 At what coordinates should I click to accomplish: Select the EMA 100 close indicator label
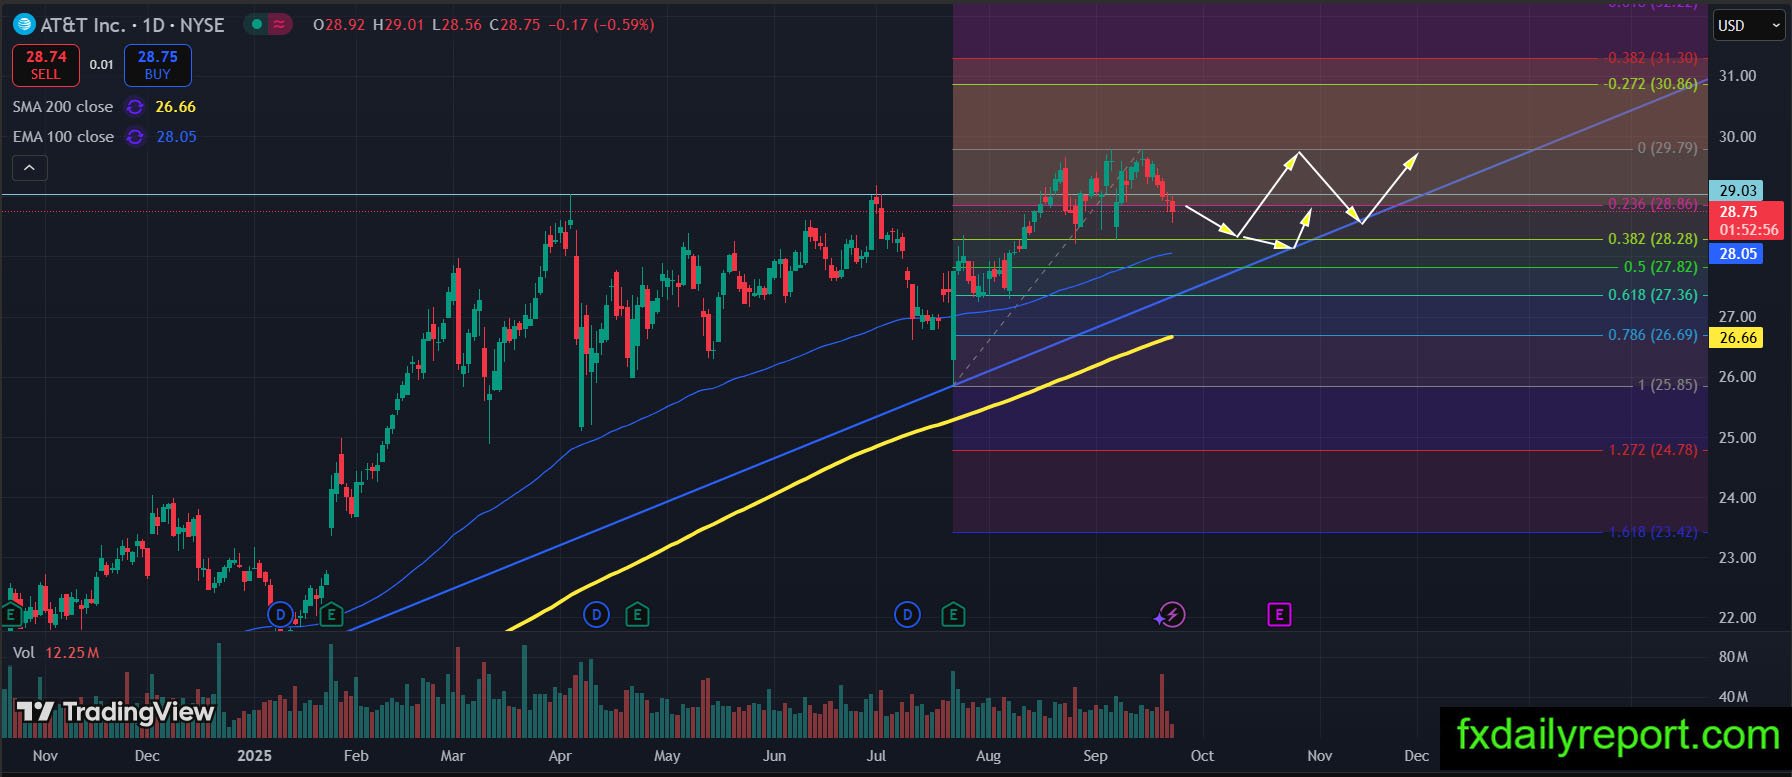(63, 137)
